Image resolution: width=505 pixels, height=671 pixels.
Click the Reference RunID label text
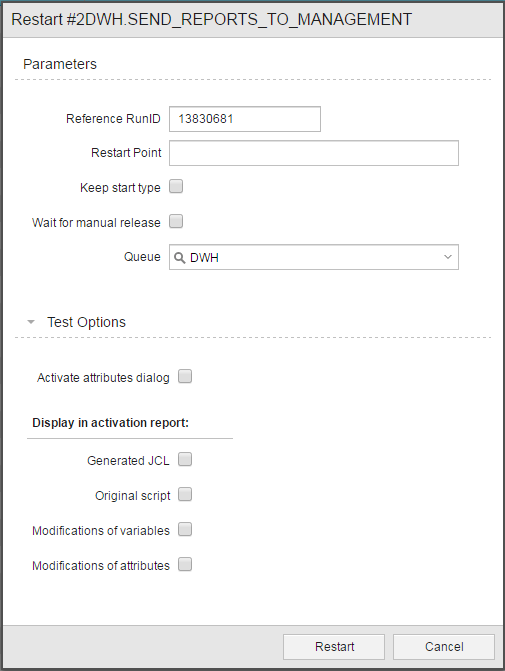click(113, 119)
